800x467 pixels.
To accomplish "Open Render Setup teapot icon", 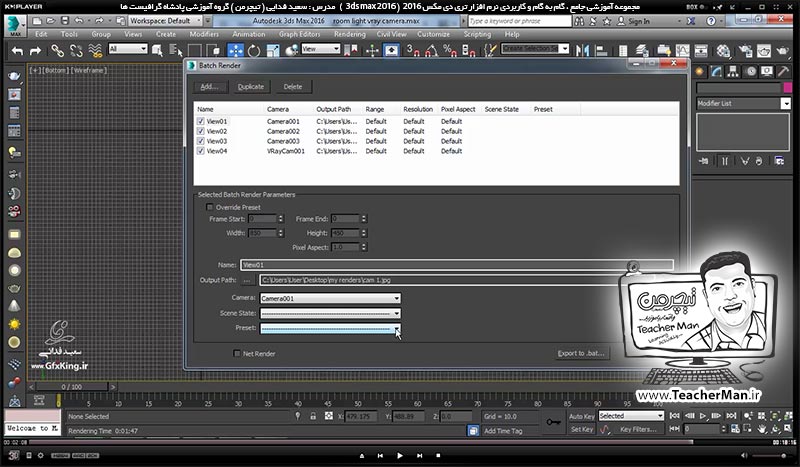I will 745,51.
